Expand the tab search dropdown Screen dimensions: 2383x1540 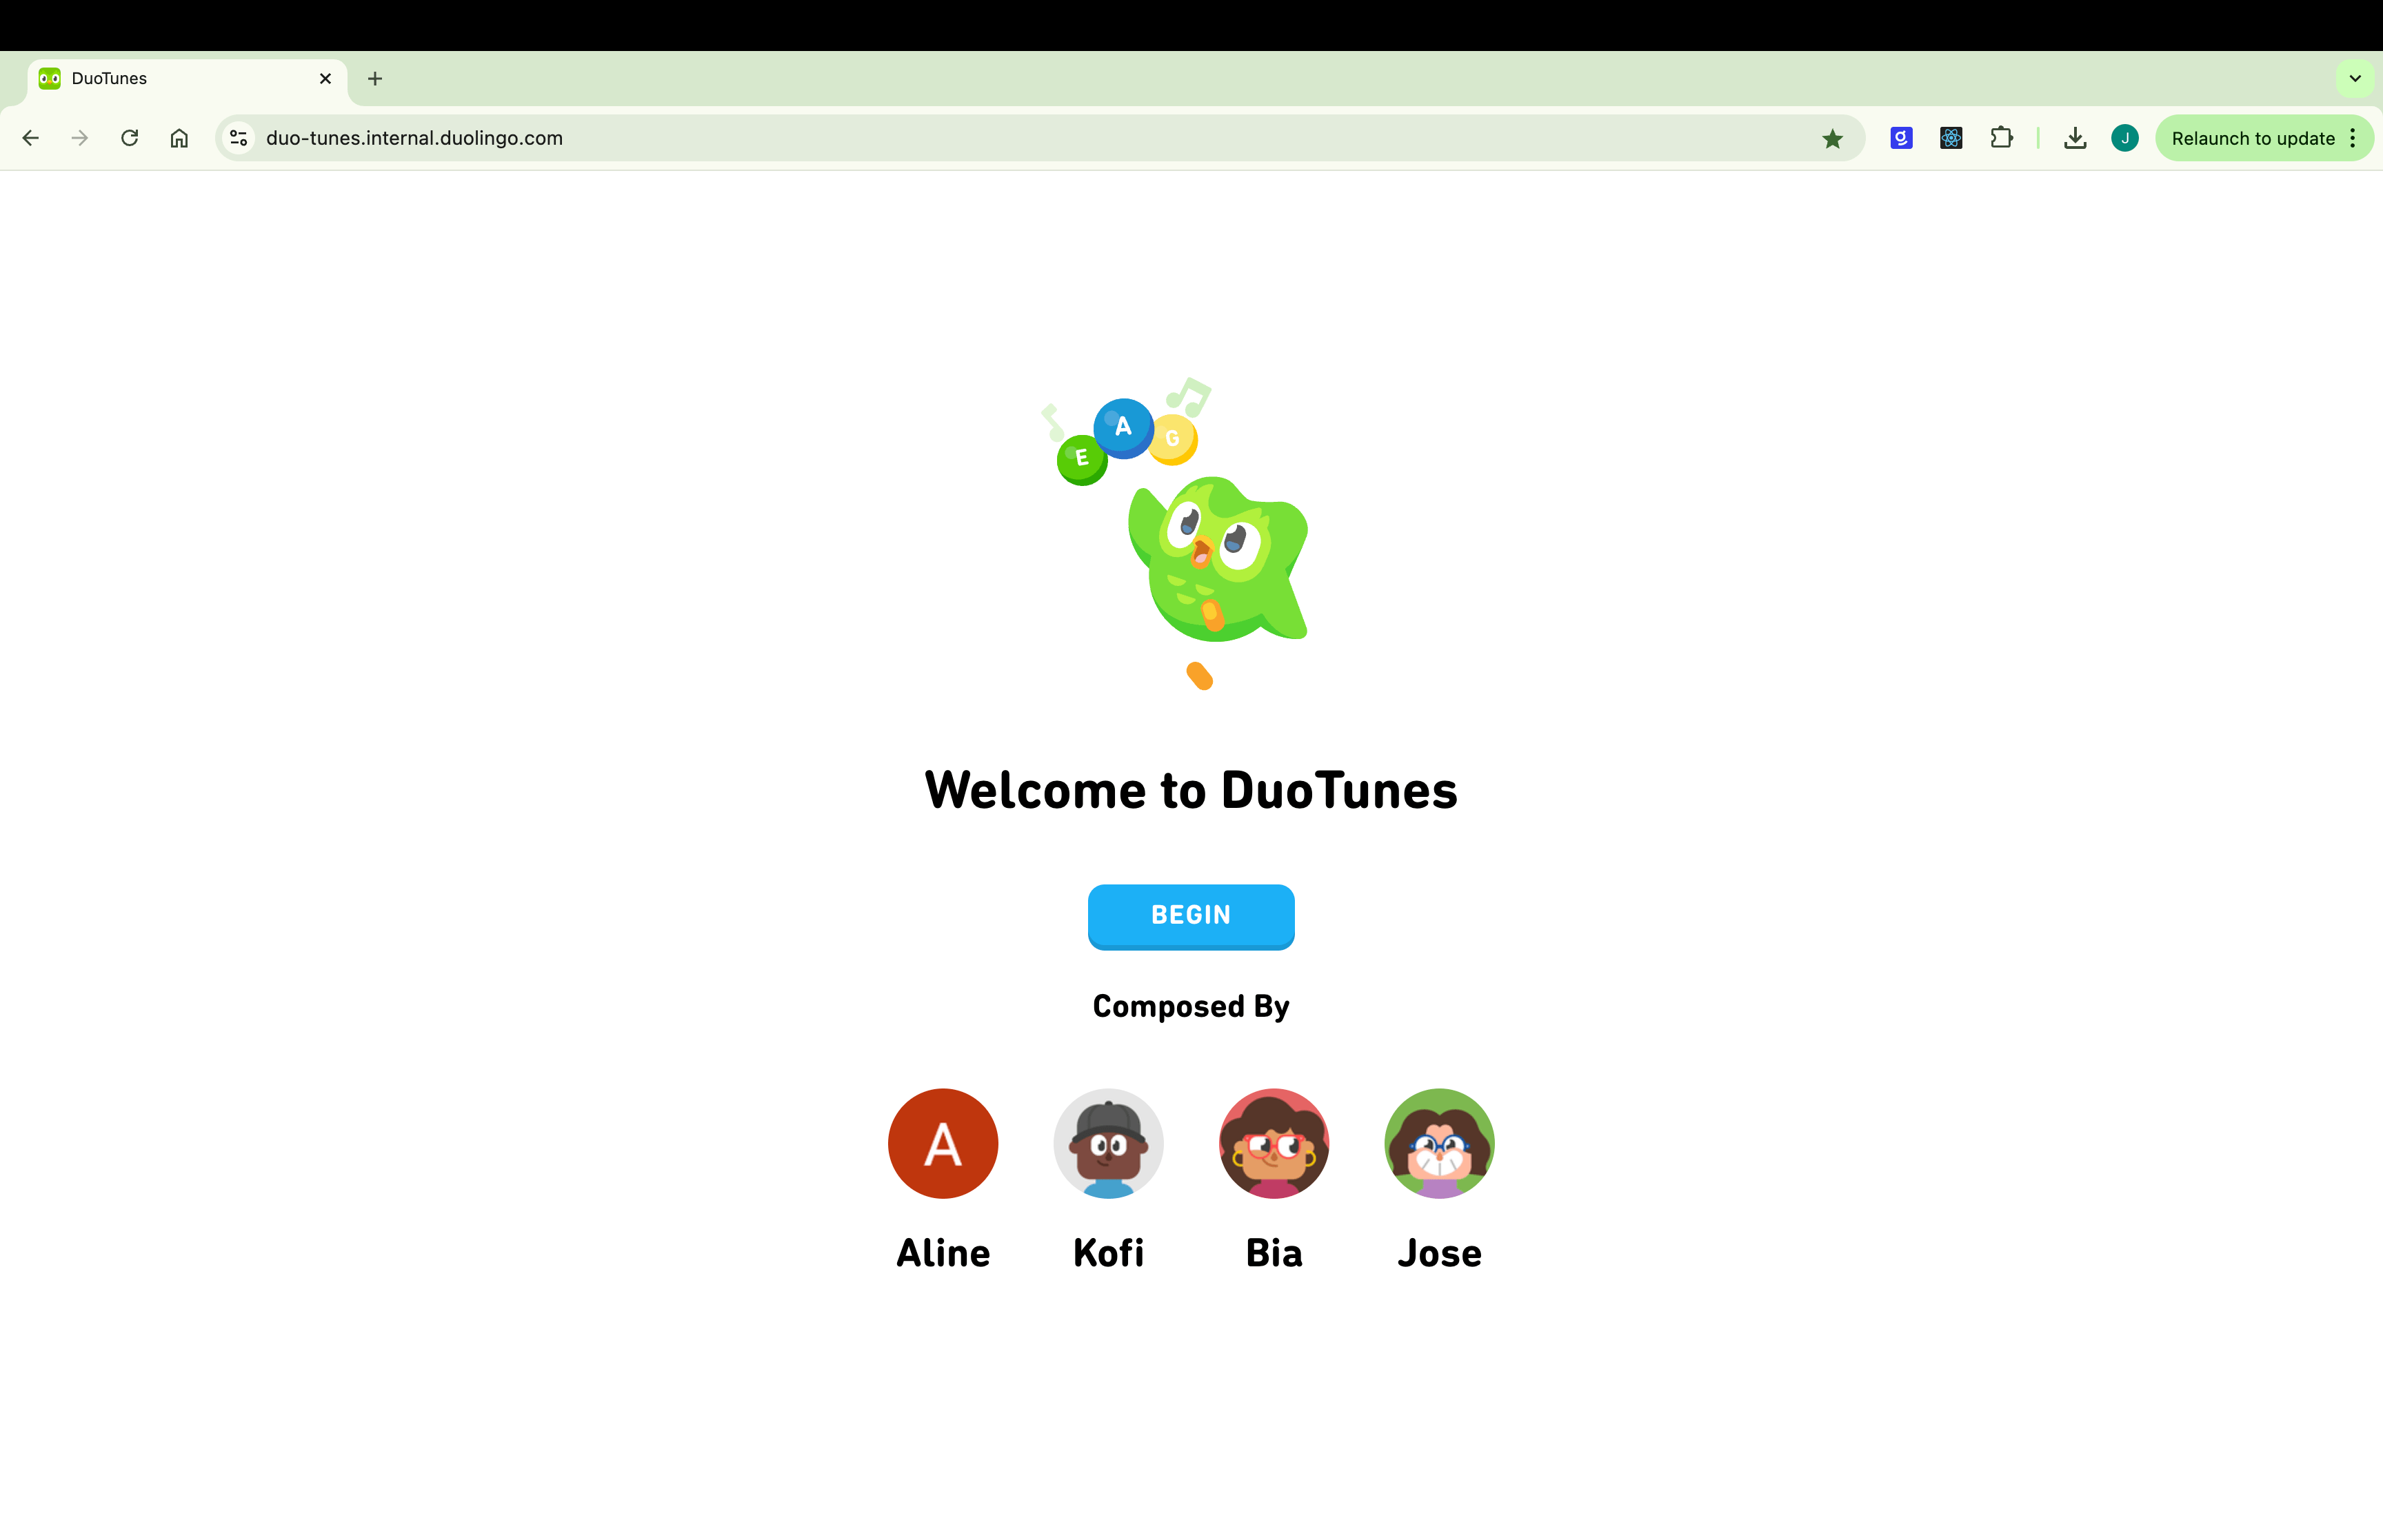pos(2355,79)
